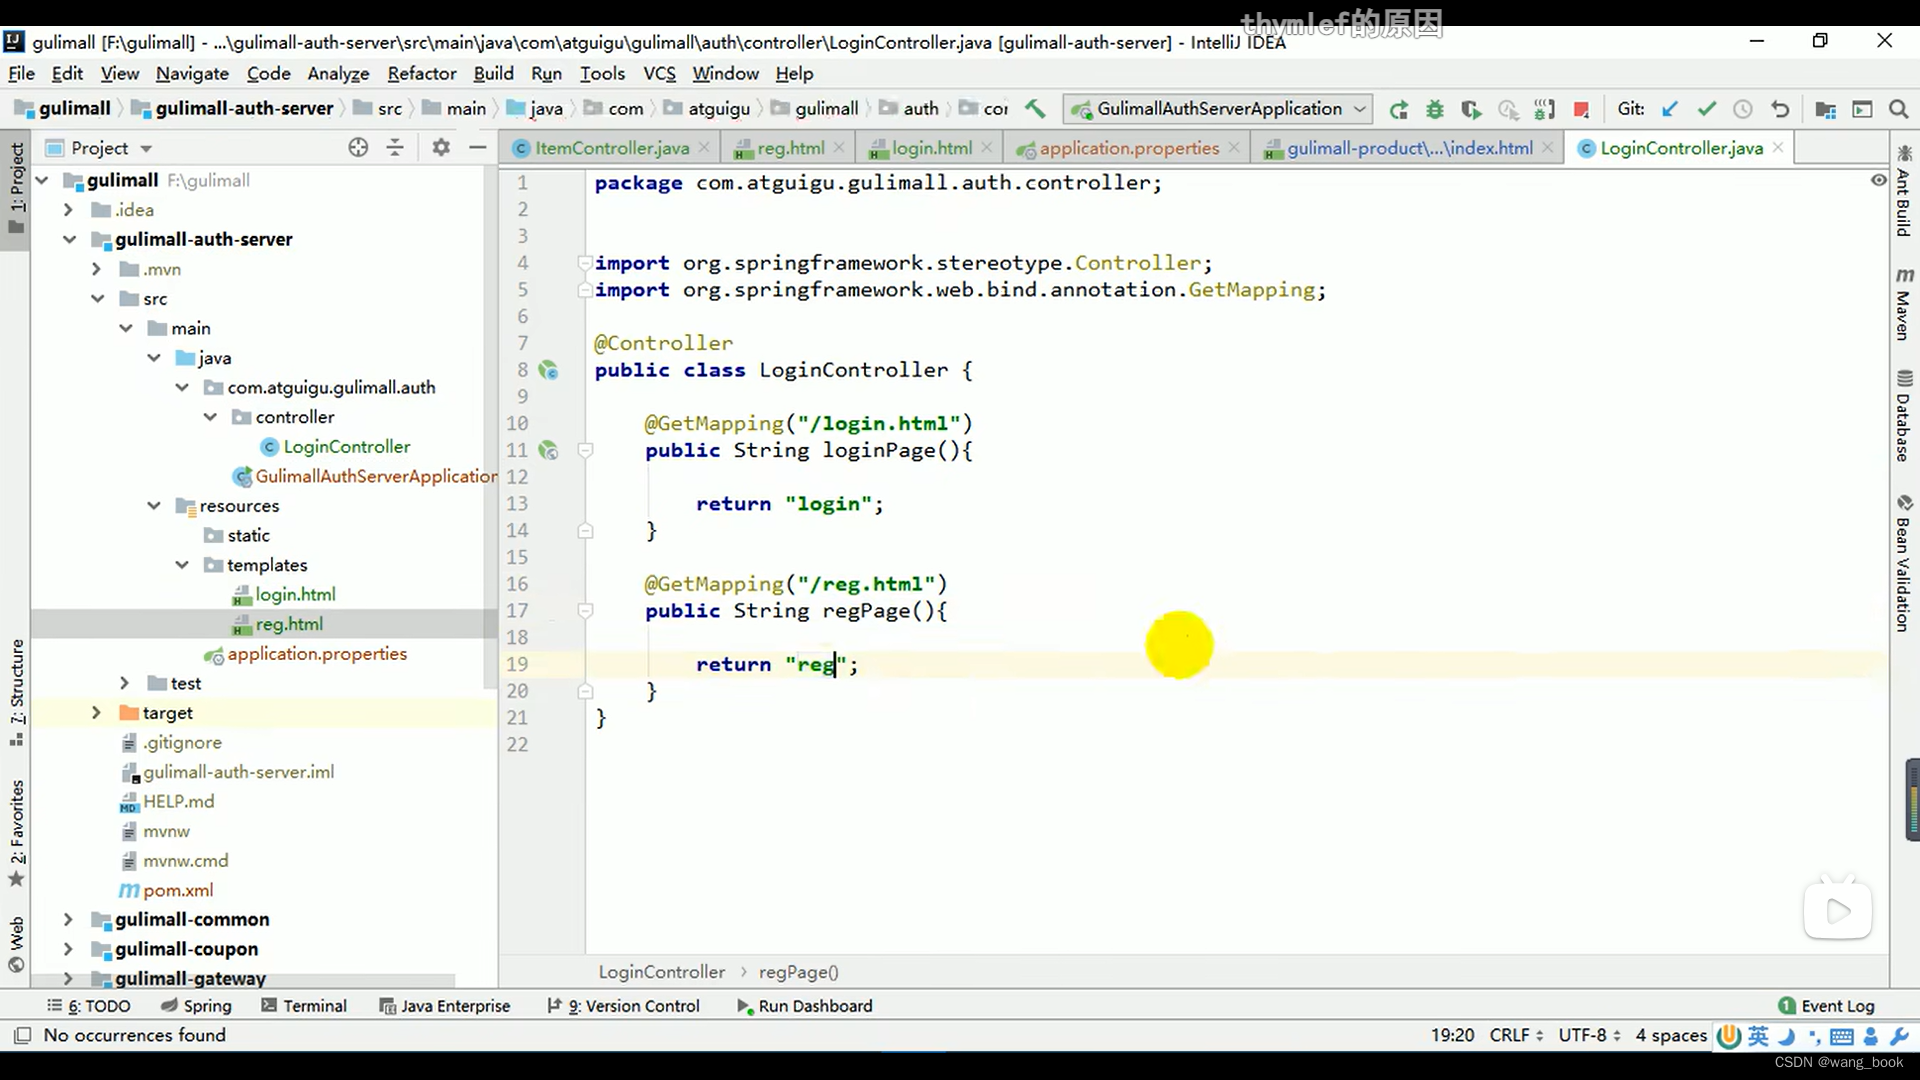Open 9: Version Control tool window
The width and height of the screenshot is (1920, 1080).
pyautogui.click(x=623, y=1006)
